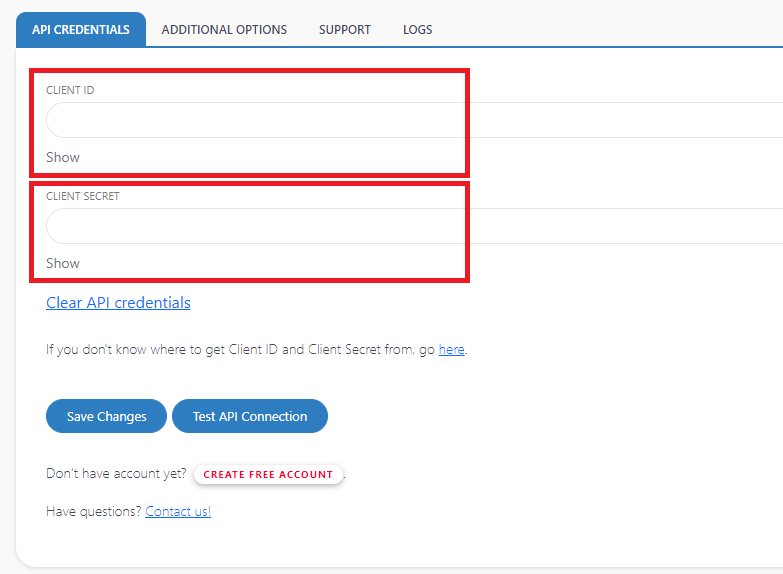Click the CLIENT SECRET field label
783x574 pixels.
coord(82,196)
